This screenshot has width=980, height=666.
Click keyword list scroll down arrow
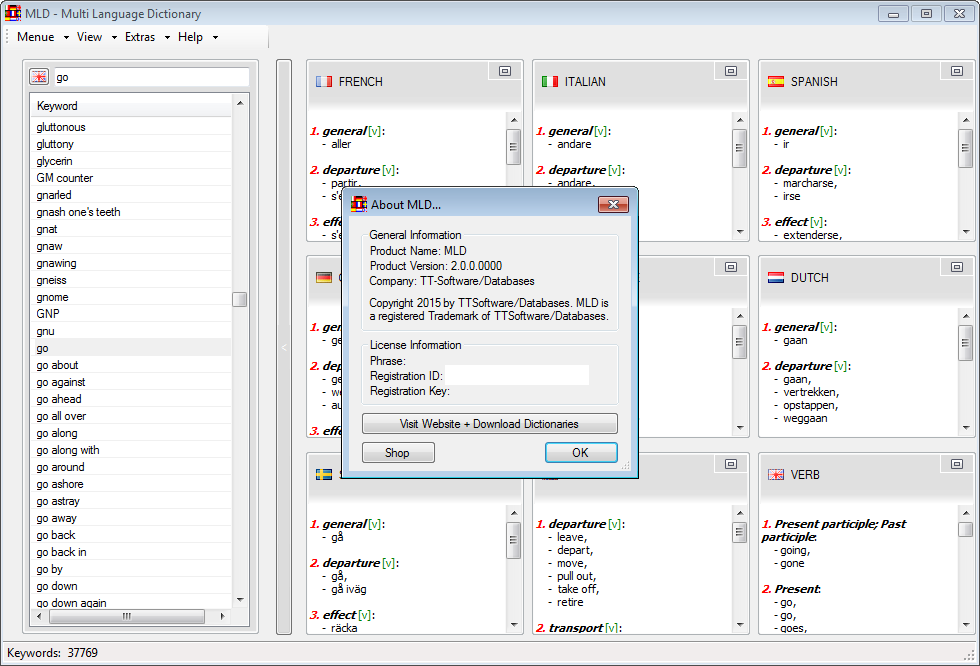point(239,600)
